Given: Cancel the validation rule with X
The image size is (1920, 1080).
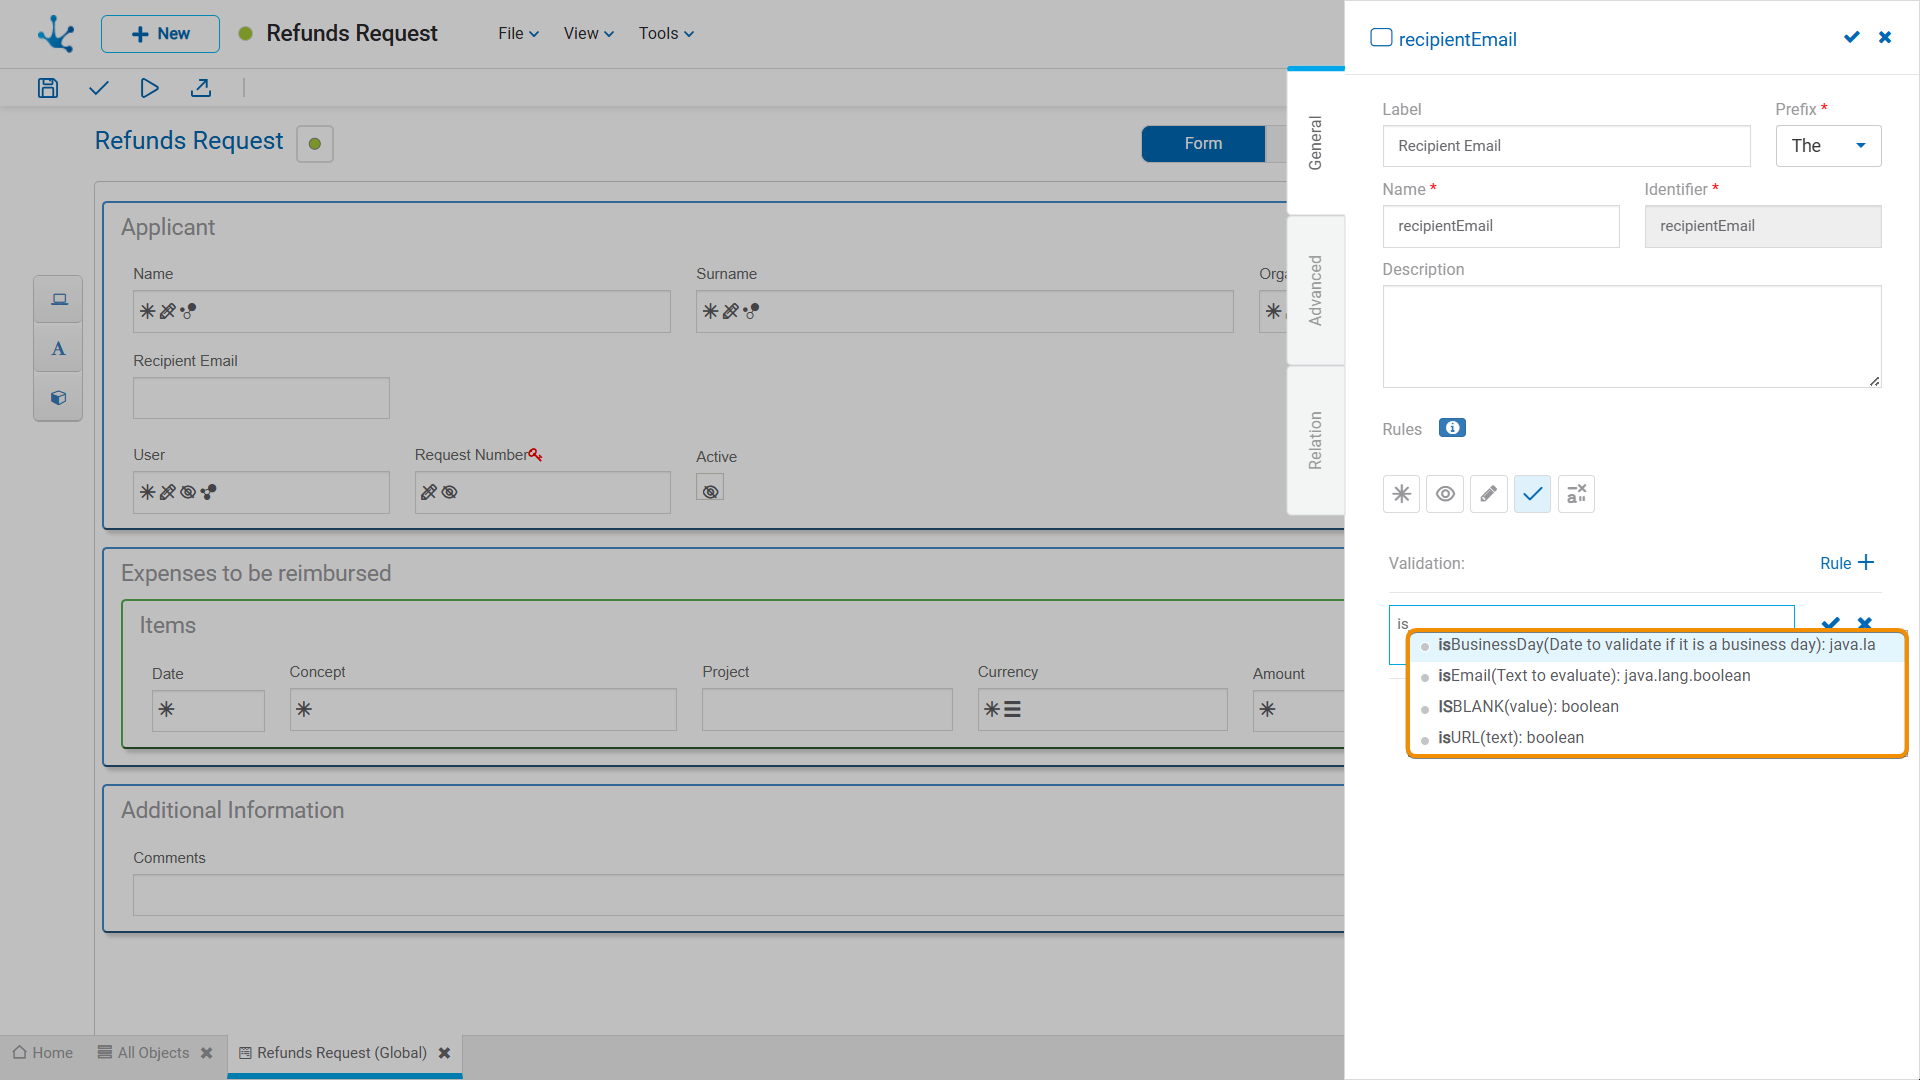Looking at the screenshot, I should pyautogui.click(x=1865, y=623).
